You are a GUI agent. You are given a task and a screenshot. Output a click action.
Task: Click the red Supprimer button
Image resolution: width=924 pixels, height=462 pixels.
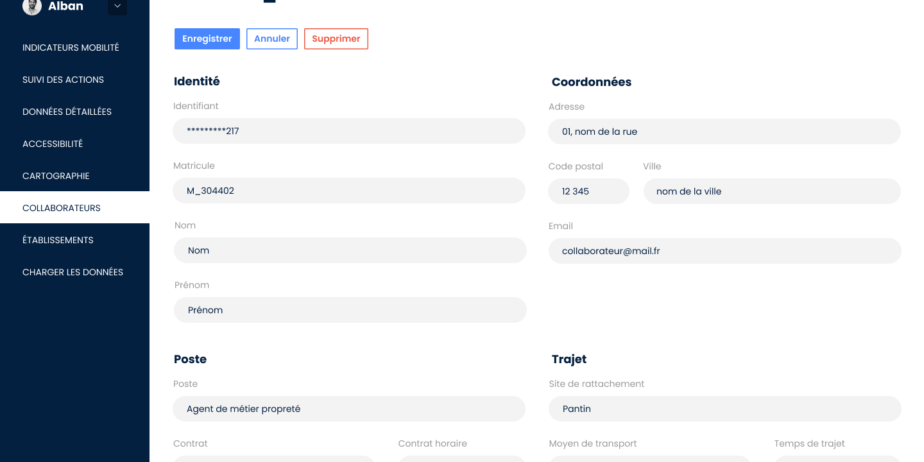(336, 39)
